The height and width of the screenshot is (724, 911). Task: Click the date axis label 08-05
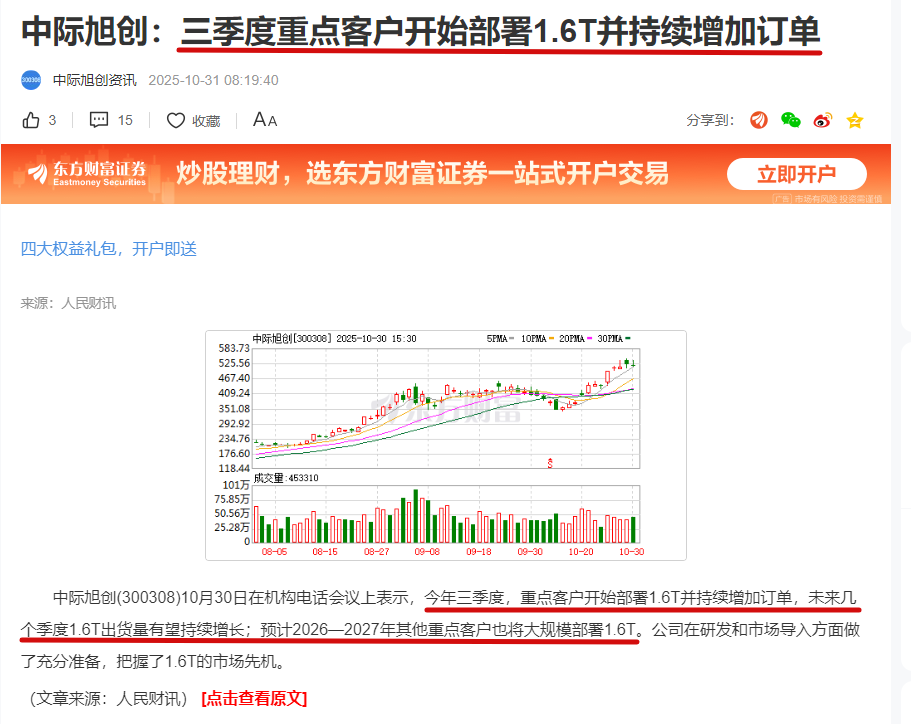274,551
